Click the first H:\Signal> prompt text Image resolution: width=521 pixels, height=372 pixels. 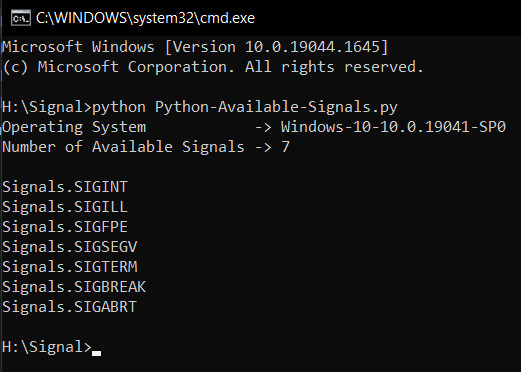(x=47, y=107)
